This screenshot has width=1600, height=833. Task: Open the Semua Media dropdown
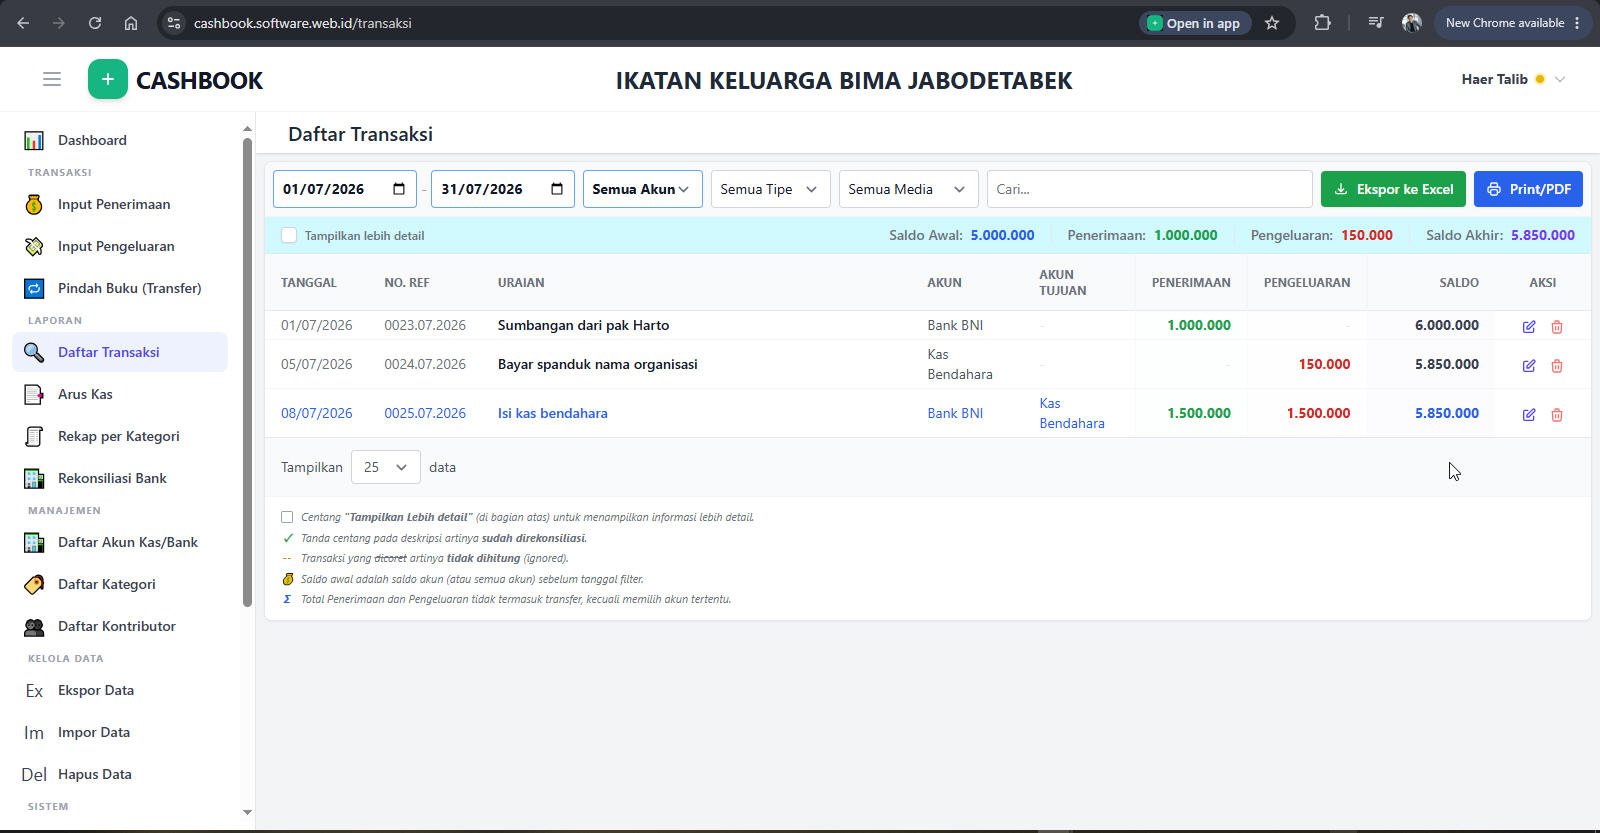tap(909, 189)
